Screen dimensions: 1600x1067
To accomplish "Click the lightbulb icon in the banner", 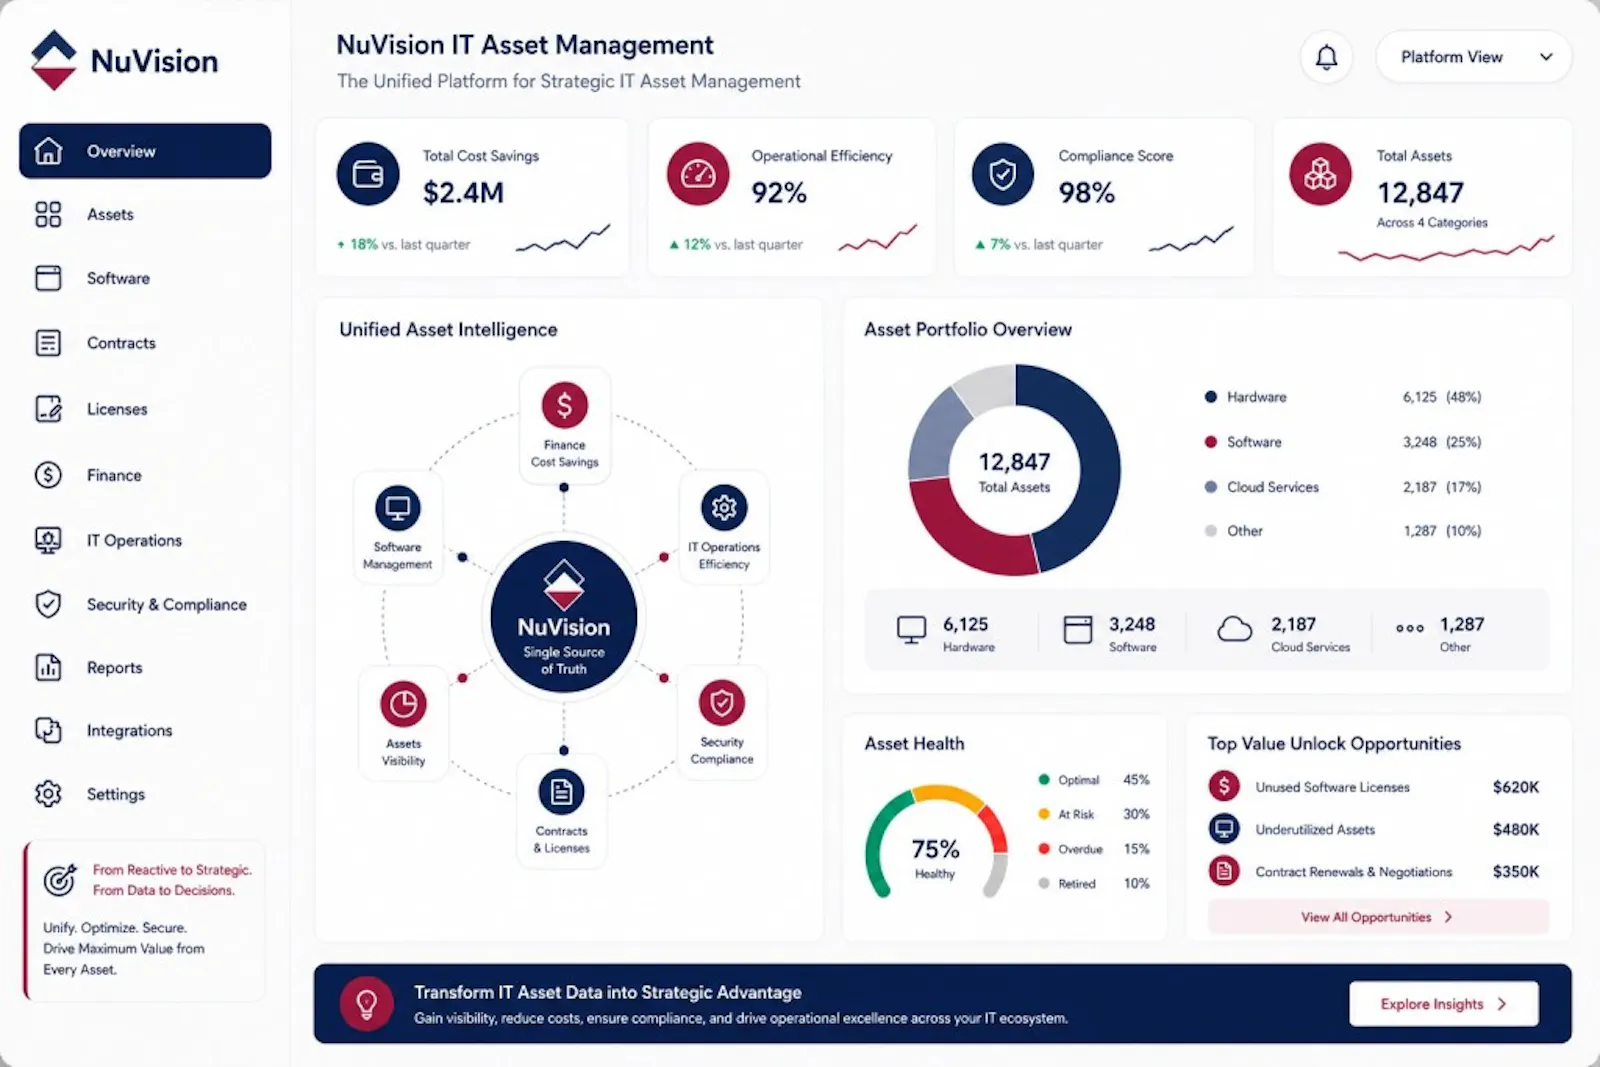I will [366, 1003].
